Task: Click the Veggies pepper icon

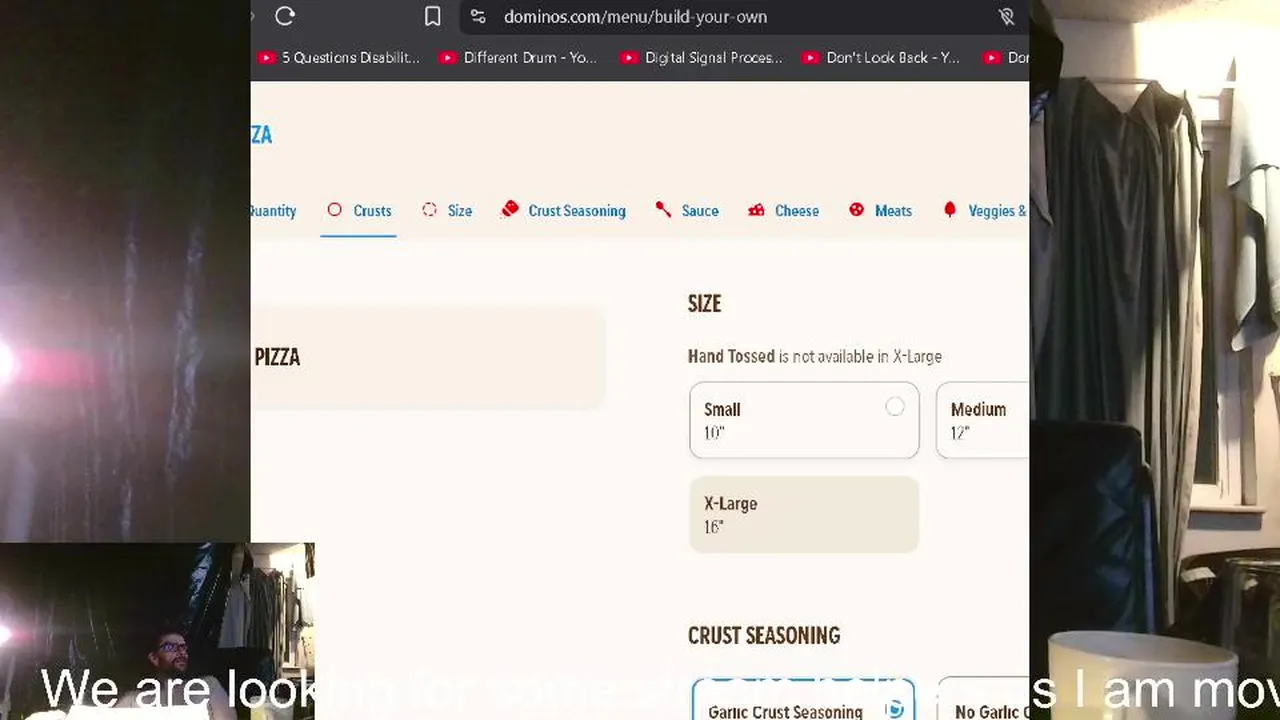Action: click(x=950, y=210)
